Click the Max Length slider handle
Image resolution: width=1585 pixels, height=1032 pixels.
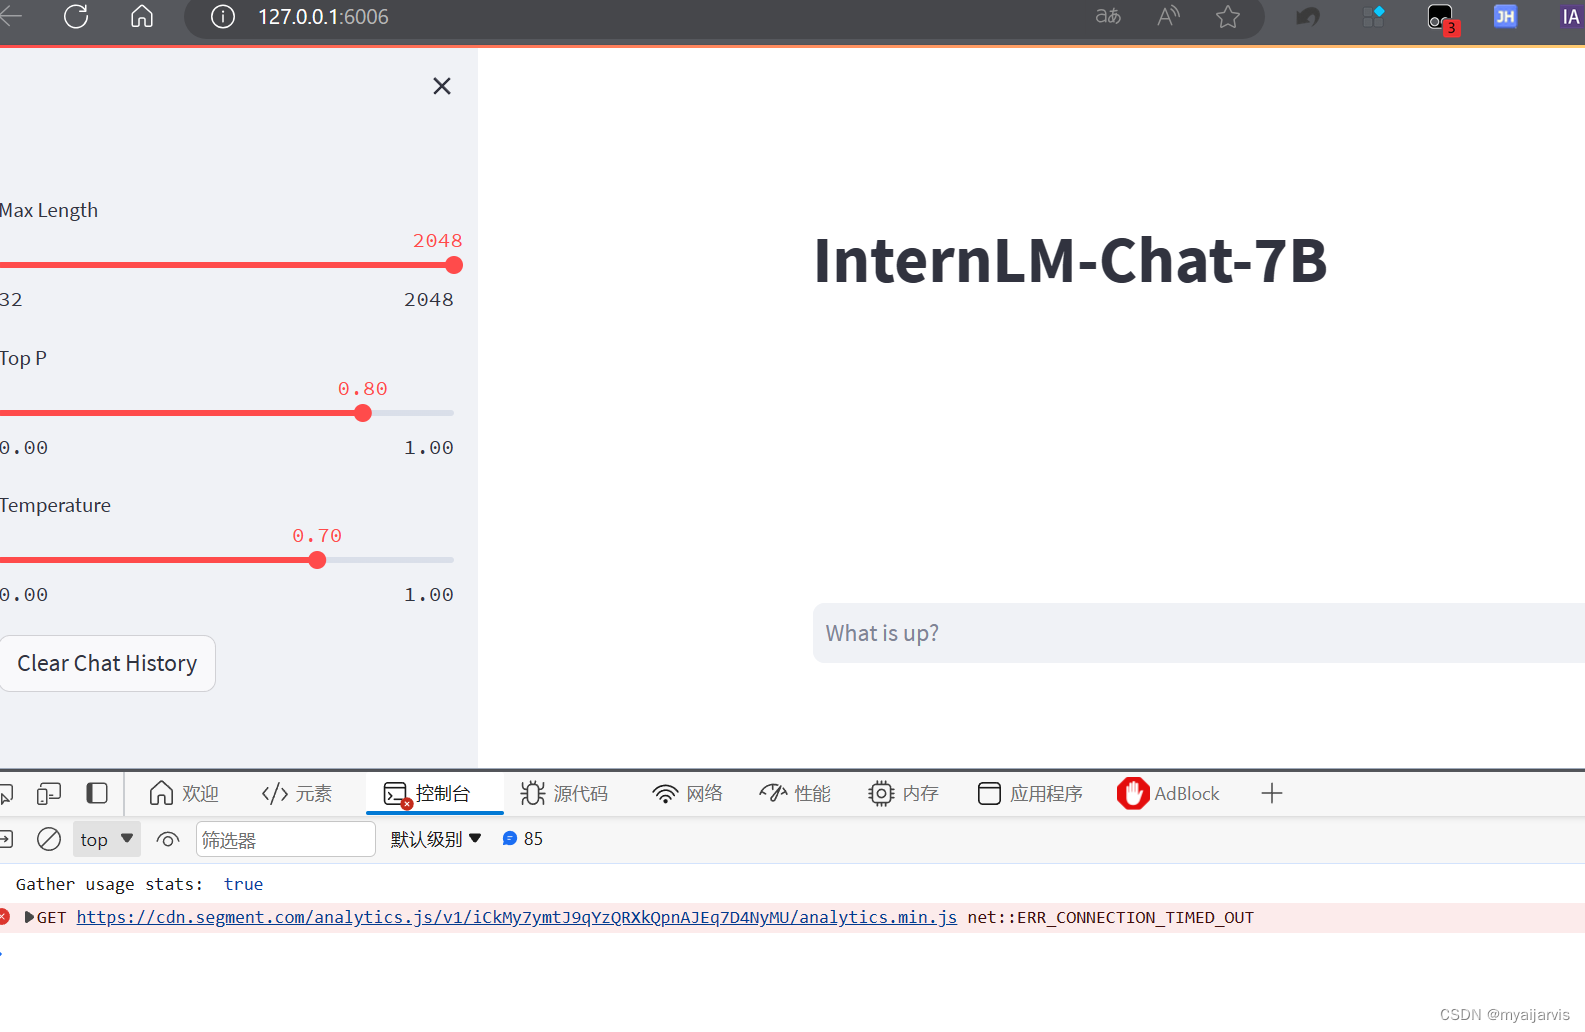(454, 265)
